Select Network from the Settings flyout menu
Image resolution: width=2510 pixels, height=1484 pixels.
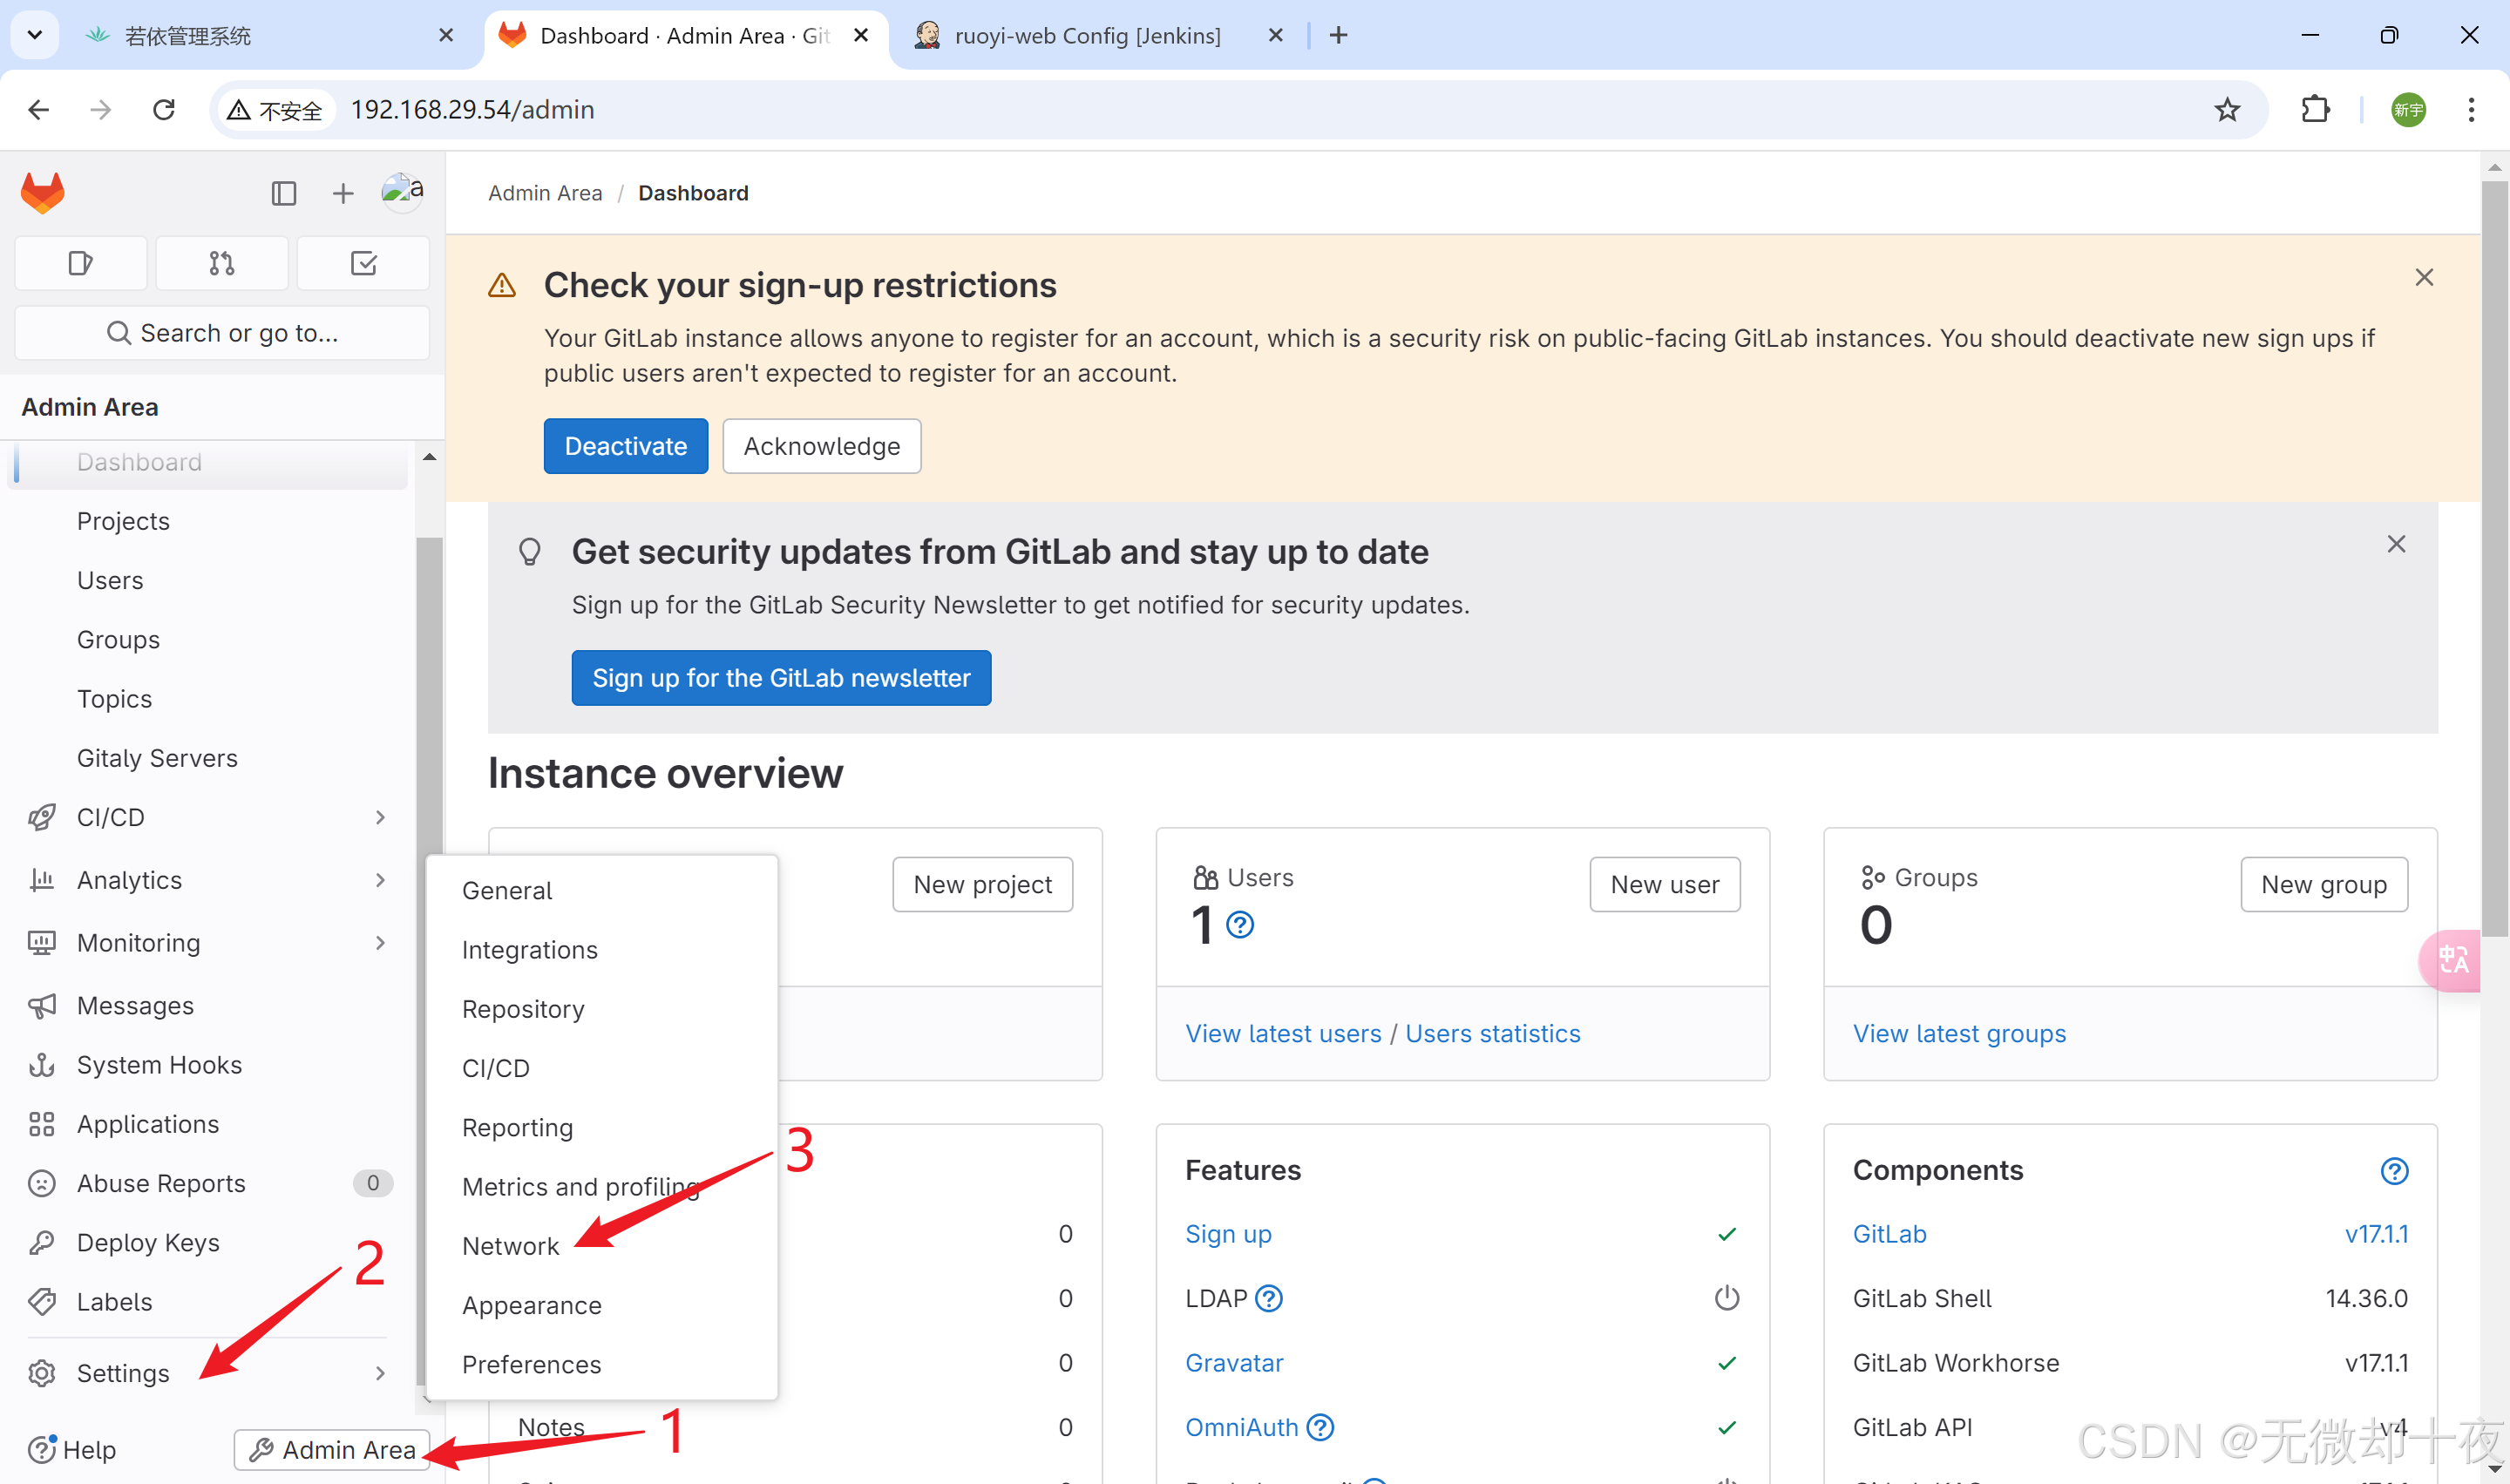[x=510, y=1246]
